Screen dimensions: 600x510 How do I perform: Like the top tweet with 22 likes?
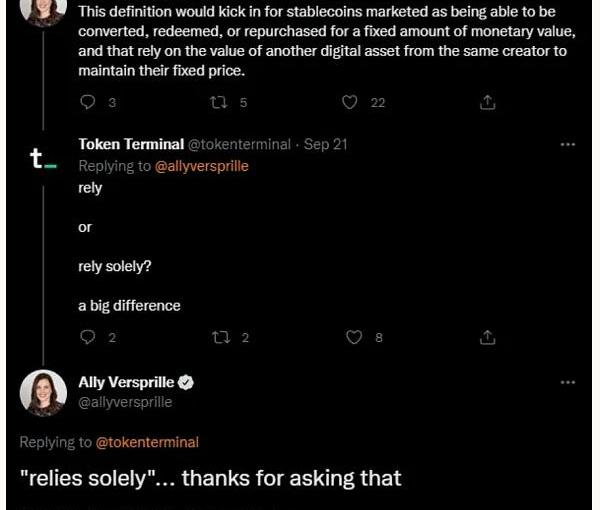(350, 102)
